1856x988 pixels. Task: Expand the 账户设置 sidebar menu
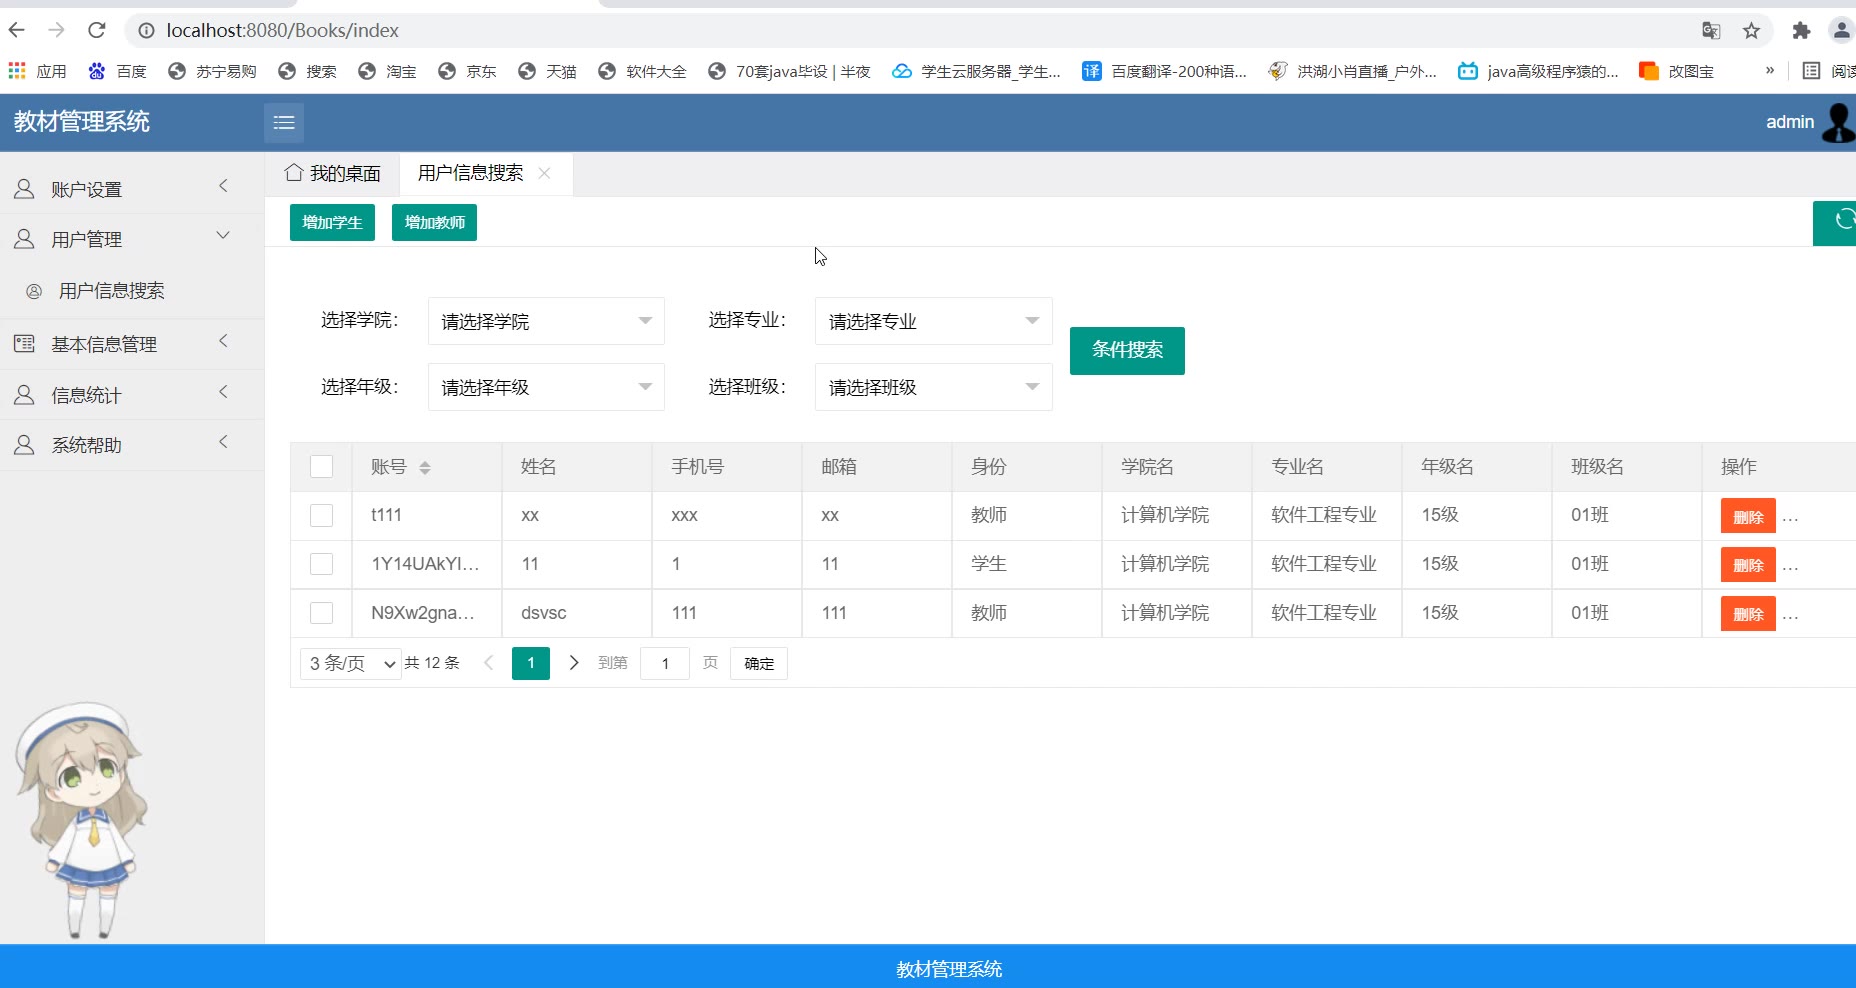tap(132, 189)
